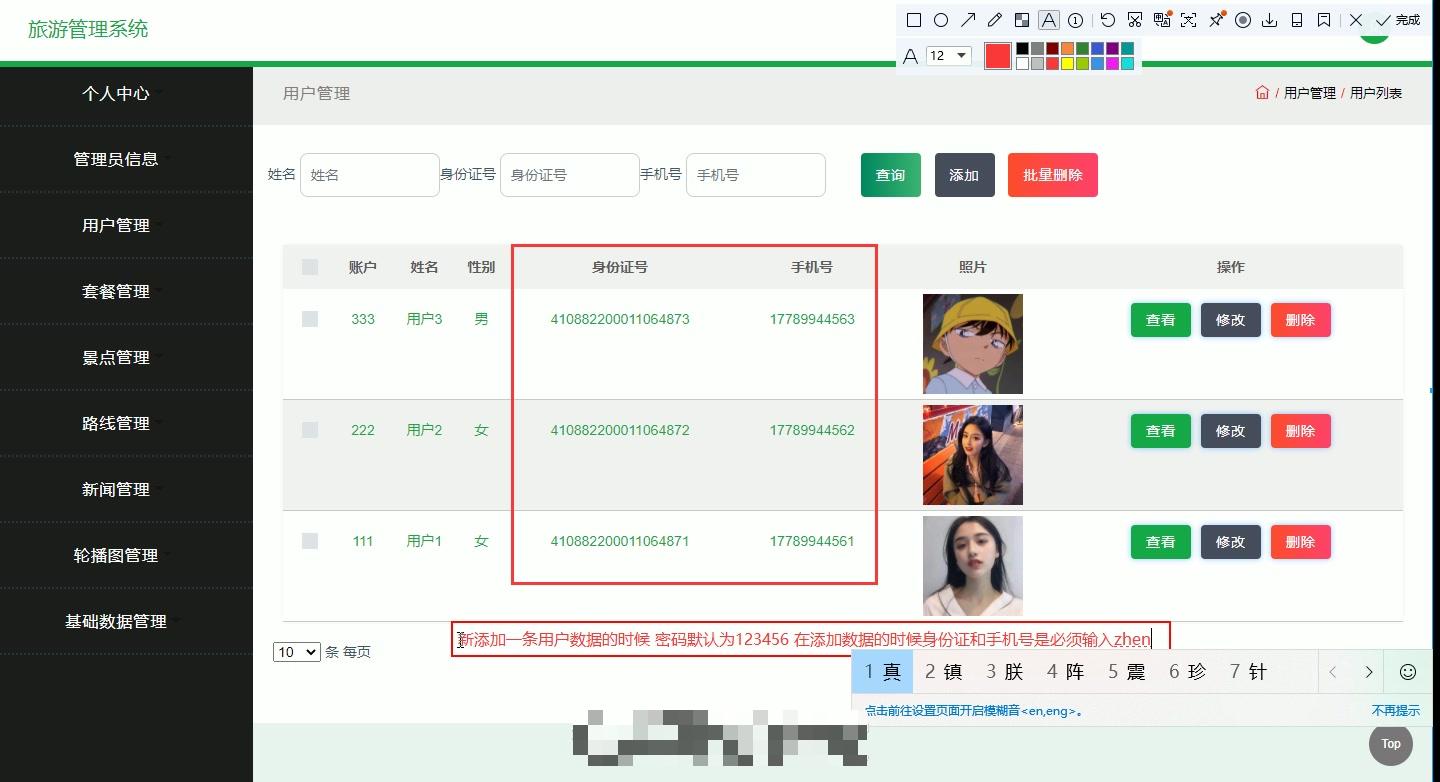This screenshot has height=782, width=1440.
Task: Open the rows-per-page dropdown showing 10
Action: coord(296,651)
